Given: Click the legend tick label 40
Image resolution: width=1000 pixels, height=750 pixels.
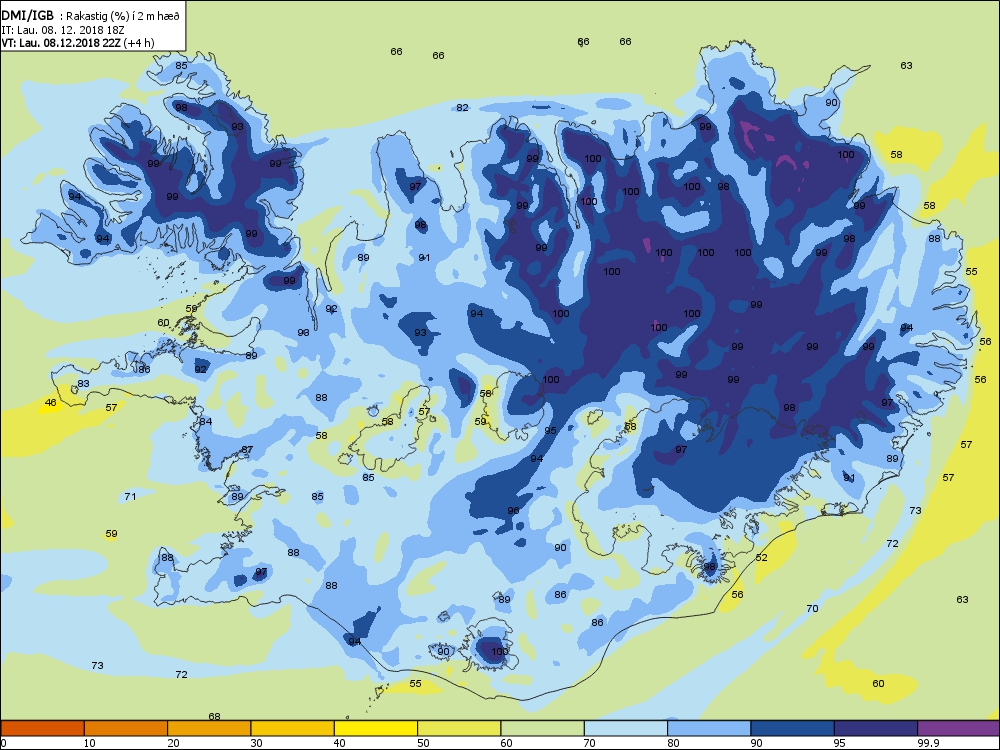Looking at the screenshot, I should 339,742.
